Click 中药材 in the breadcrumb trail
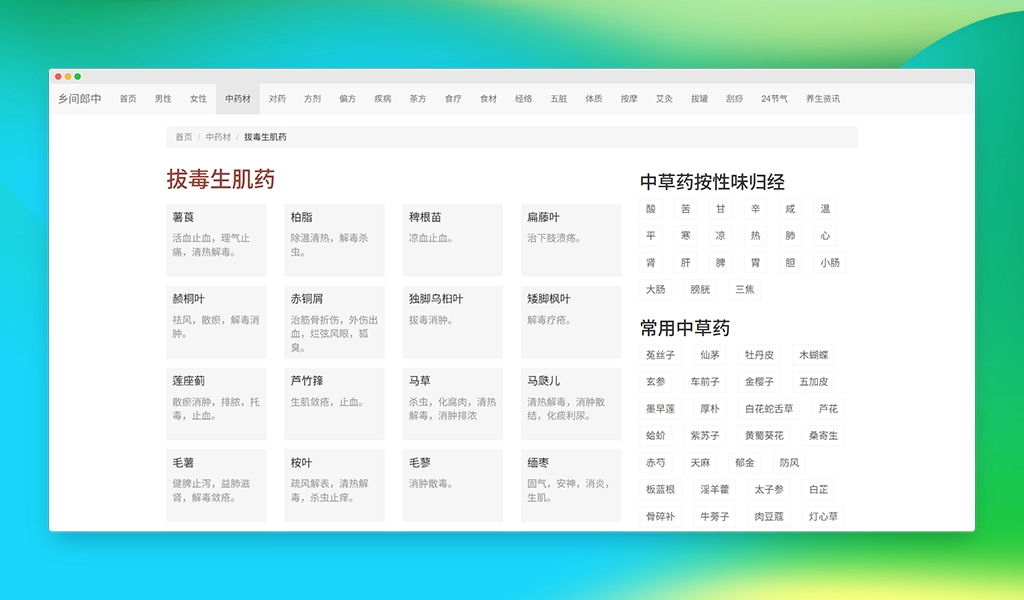Screen dimensions: 1024x600 coord(218,137)
